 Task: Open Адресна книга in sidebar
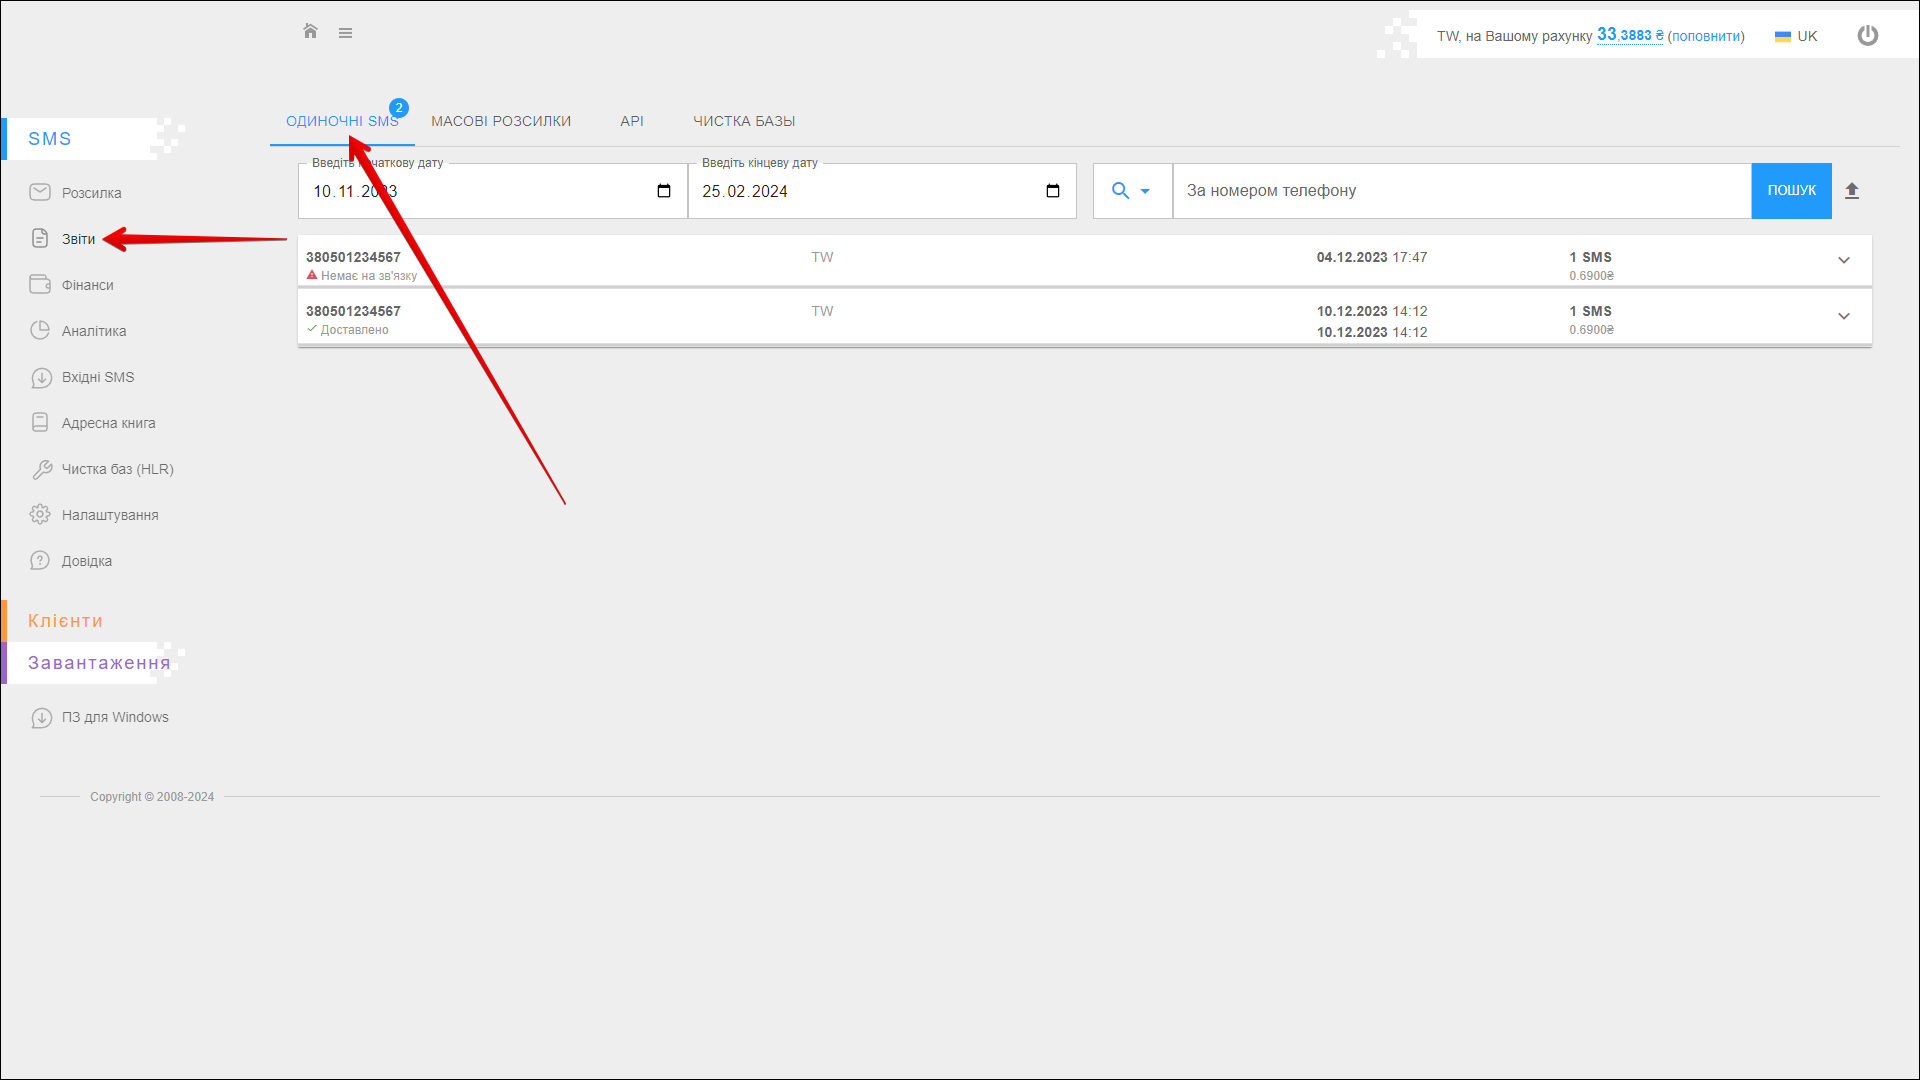[x=108, y=423]
